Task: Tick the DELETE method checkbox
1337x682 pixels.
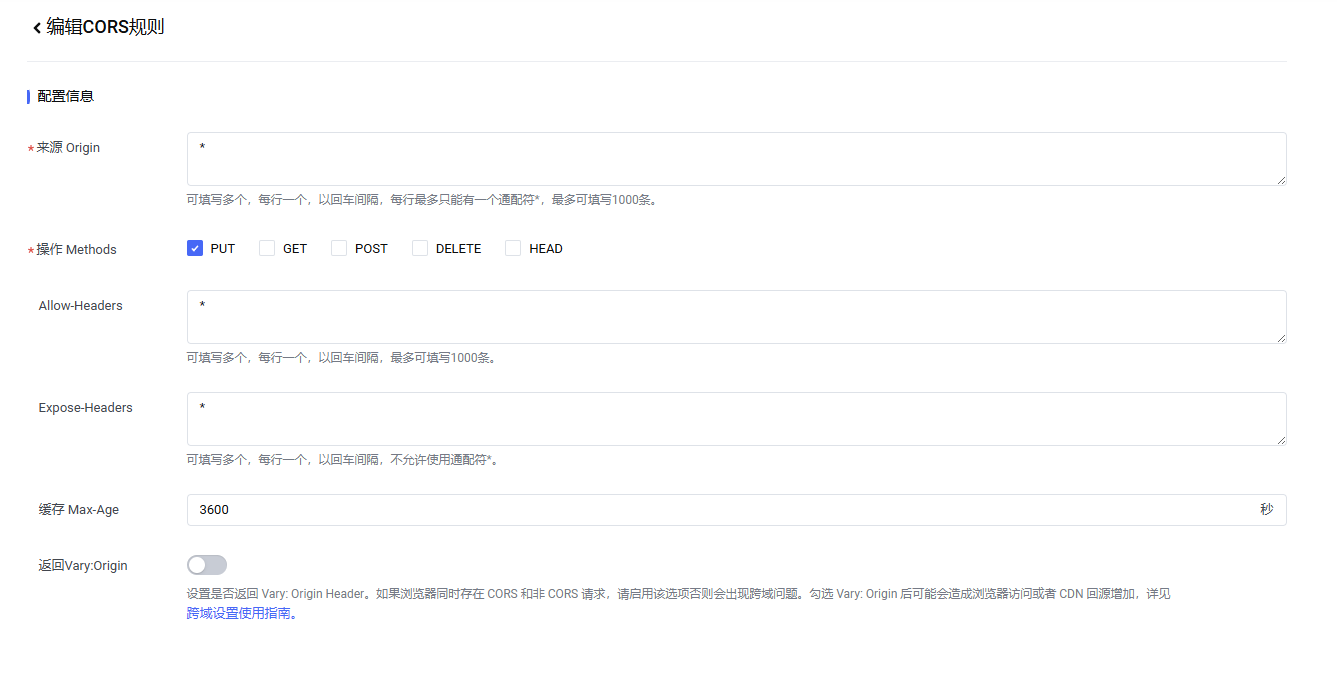Action: 420,248
